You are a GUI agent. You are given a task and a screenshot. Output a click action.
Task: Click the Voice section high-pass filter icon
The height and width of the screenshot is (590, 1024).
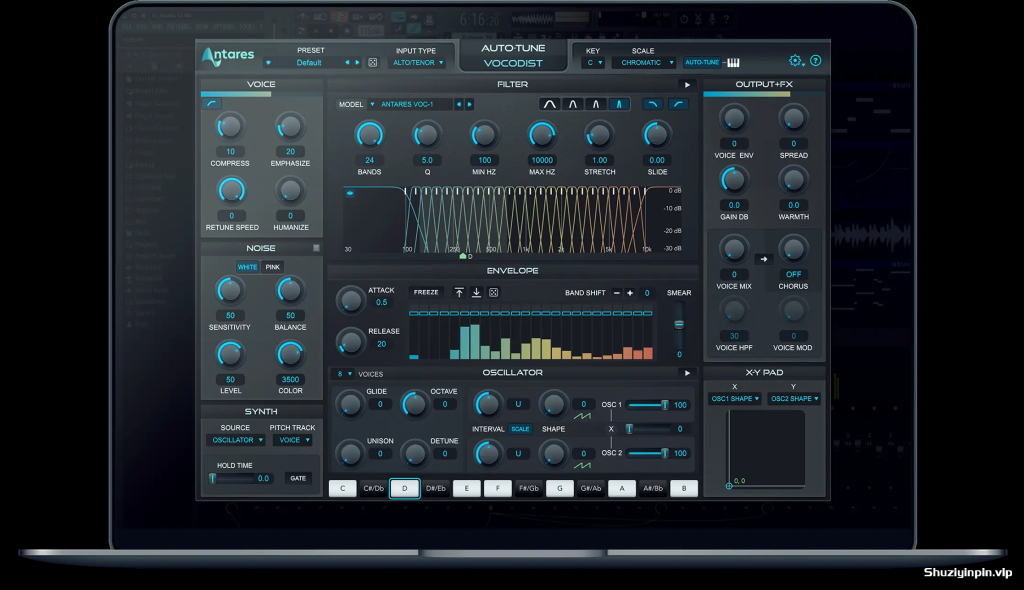coord(212,104)
